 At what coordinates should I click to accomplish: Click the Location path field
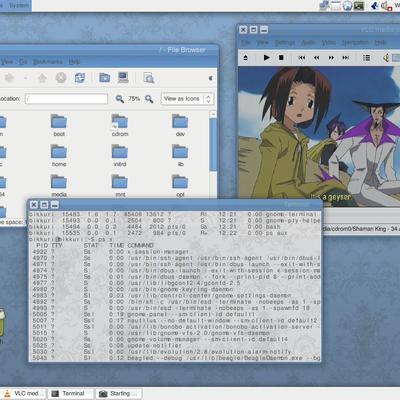[66, 99]
